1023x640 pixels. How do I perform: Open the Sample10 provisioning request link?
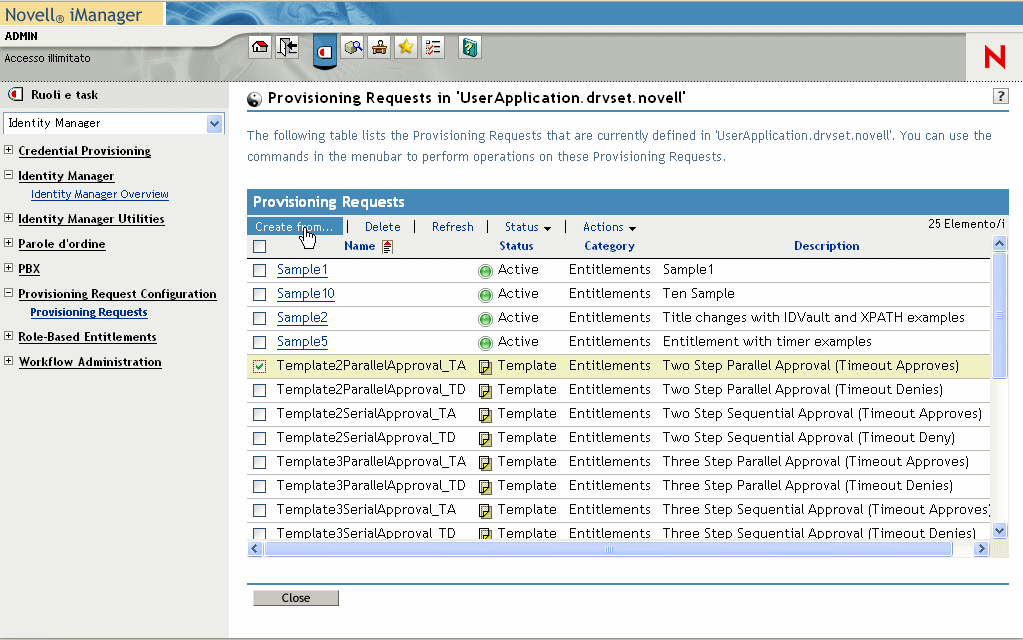[x=306, y=294]
